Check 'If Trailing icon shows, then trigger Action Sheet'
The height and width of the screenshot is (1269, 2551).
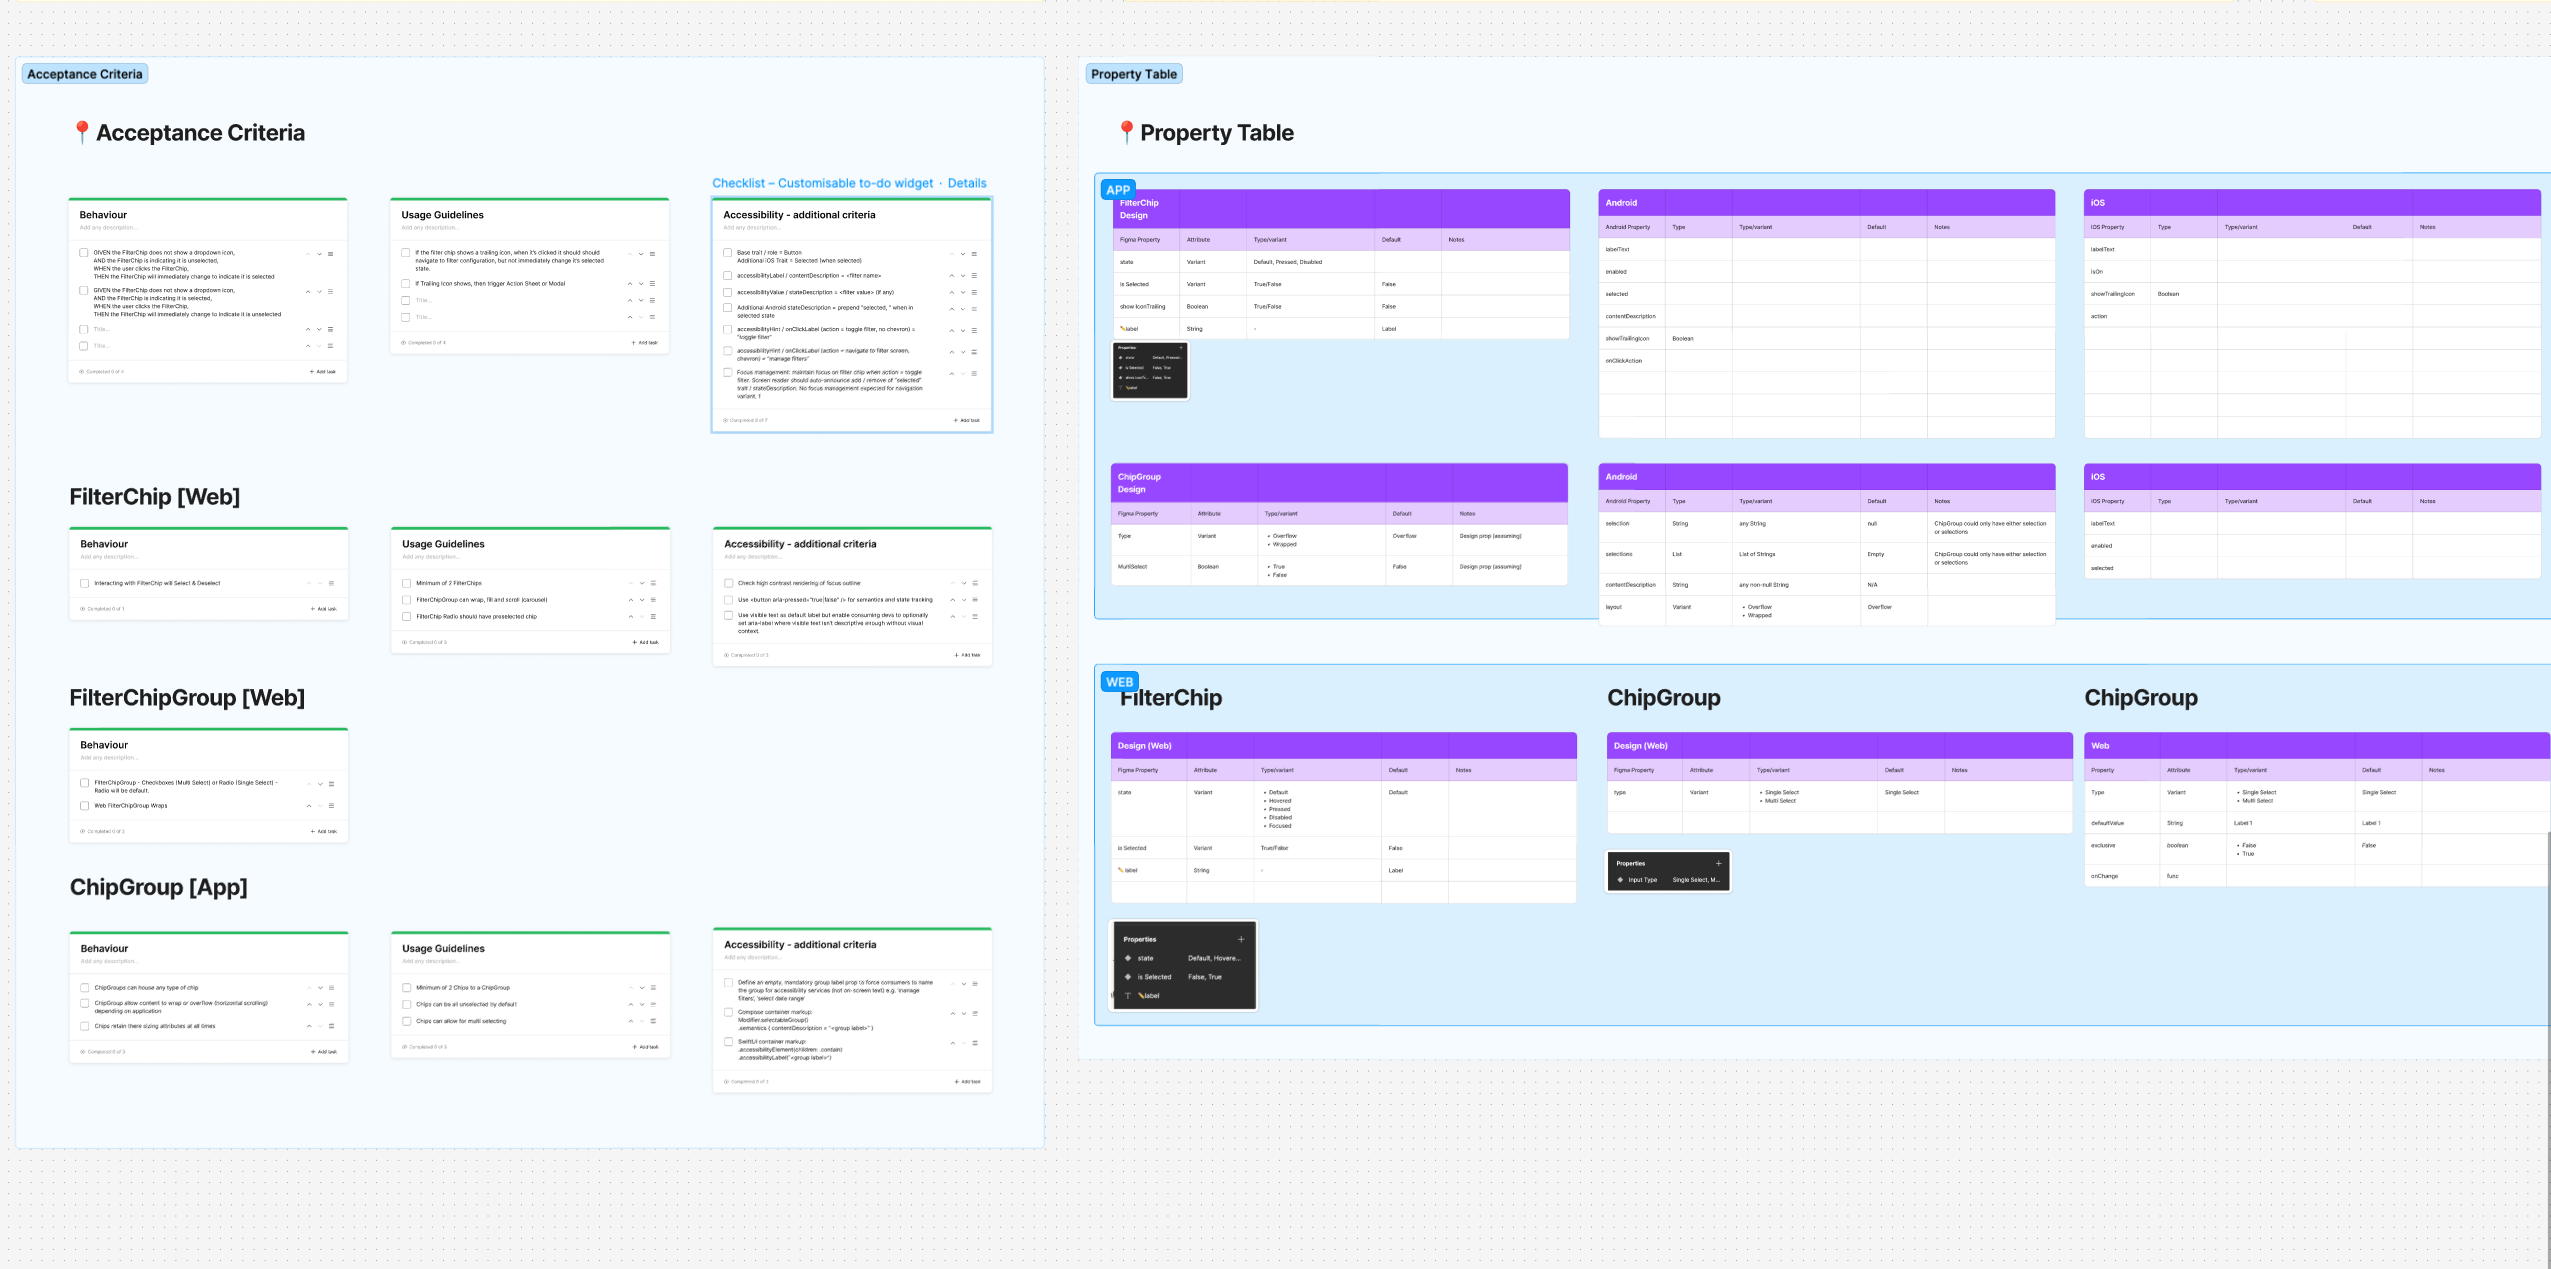(406, 284)
